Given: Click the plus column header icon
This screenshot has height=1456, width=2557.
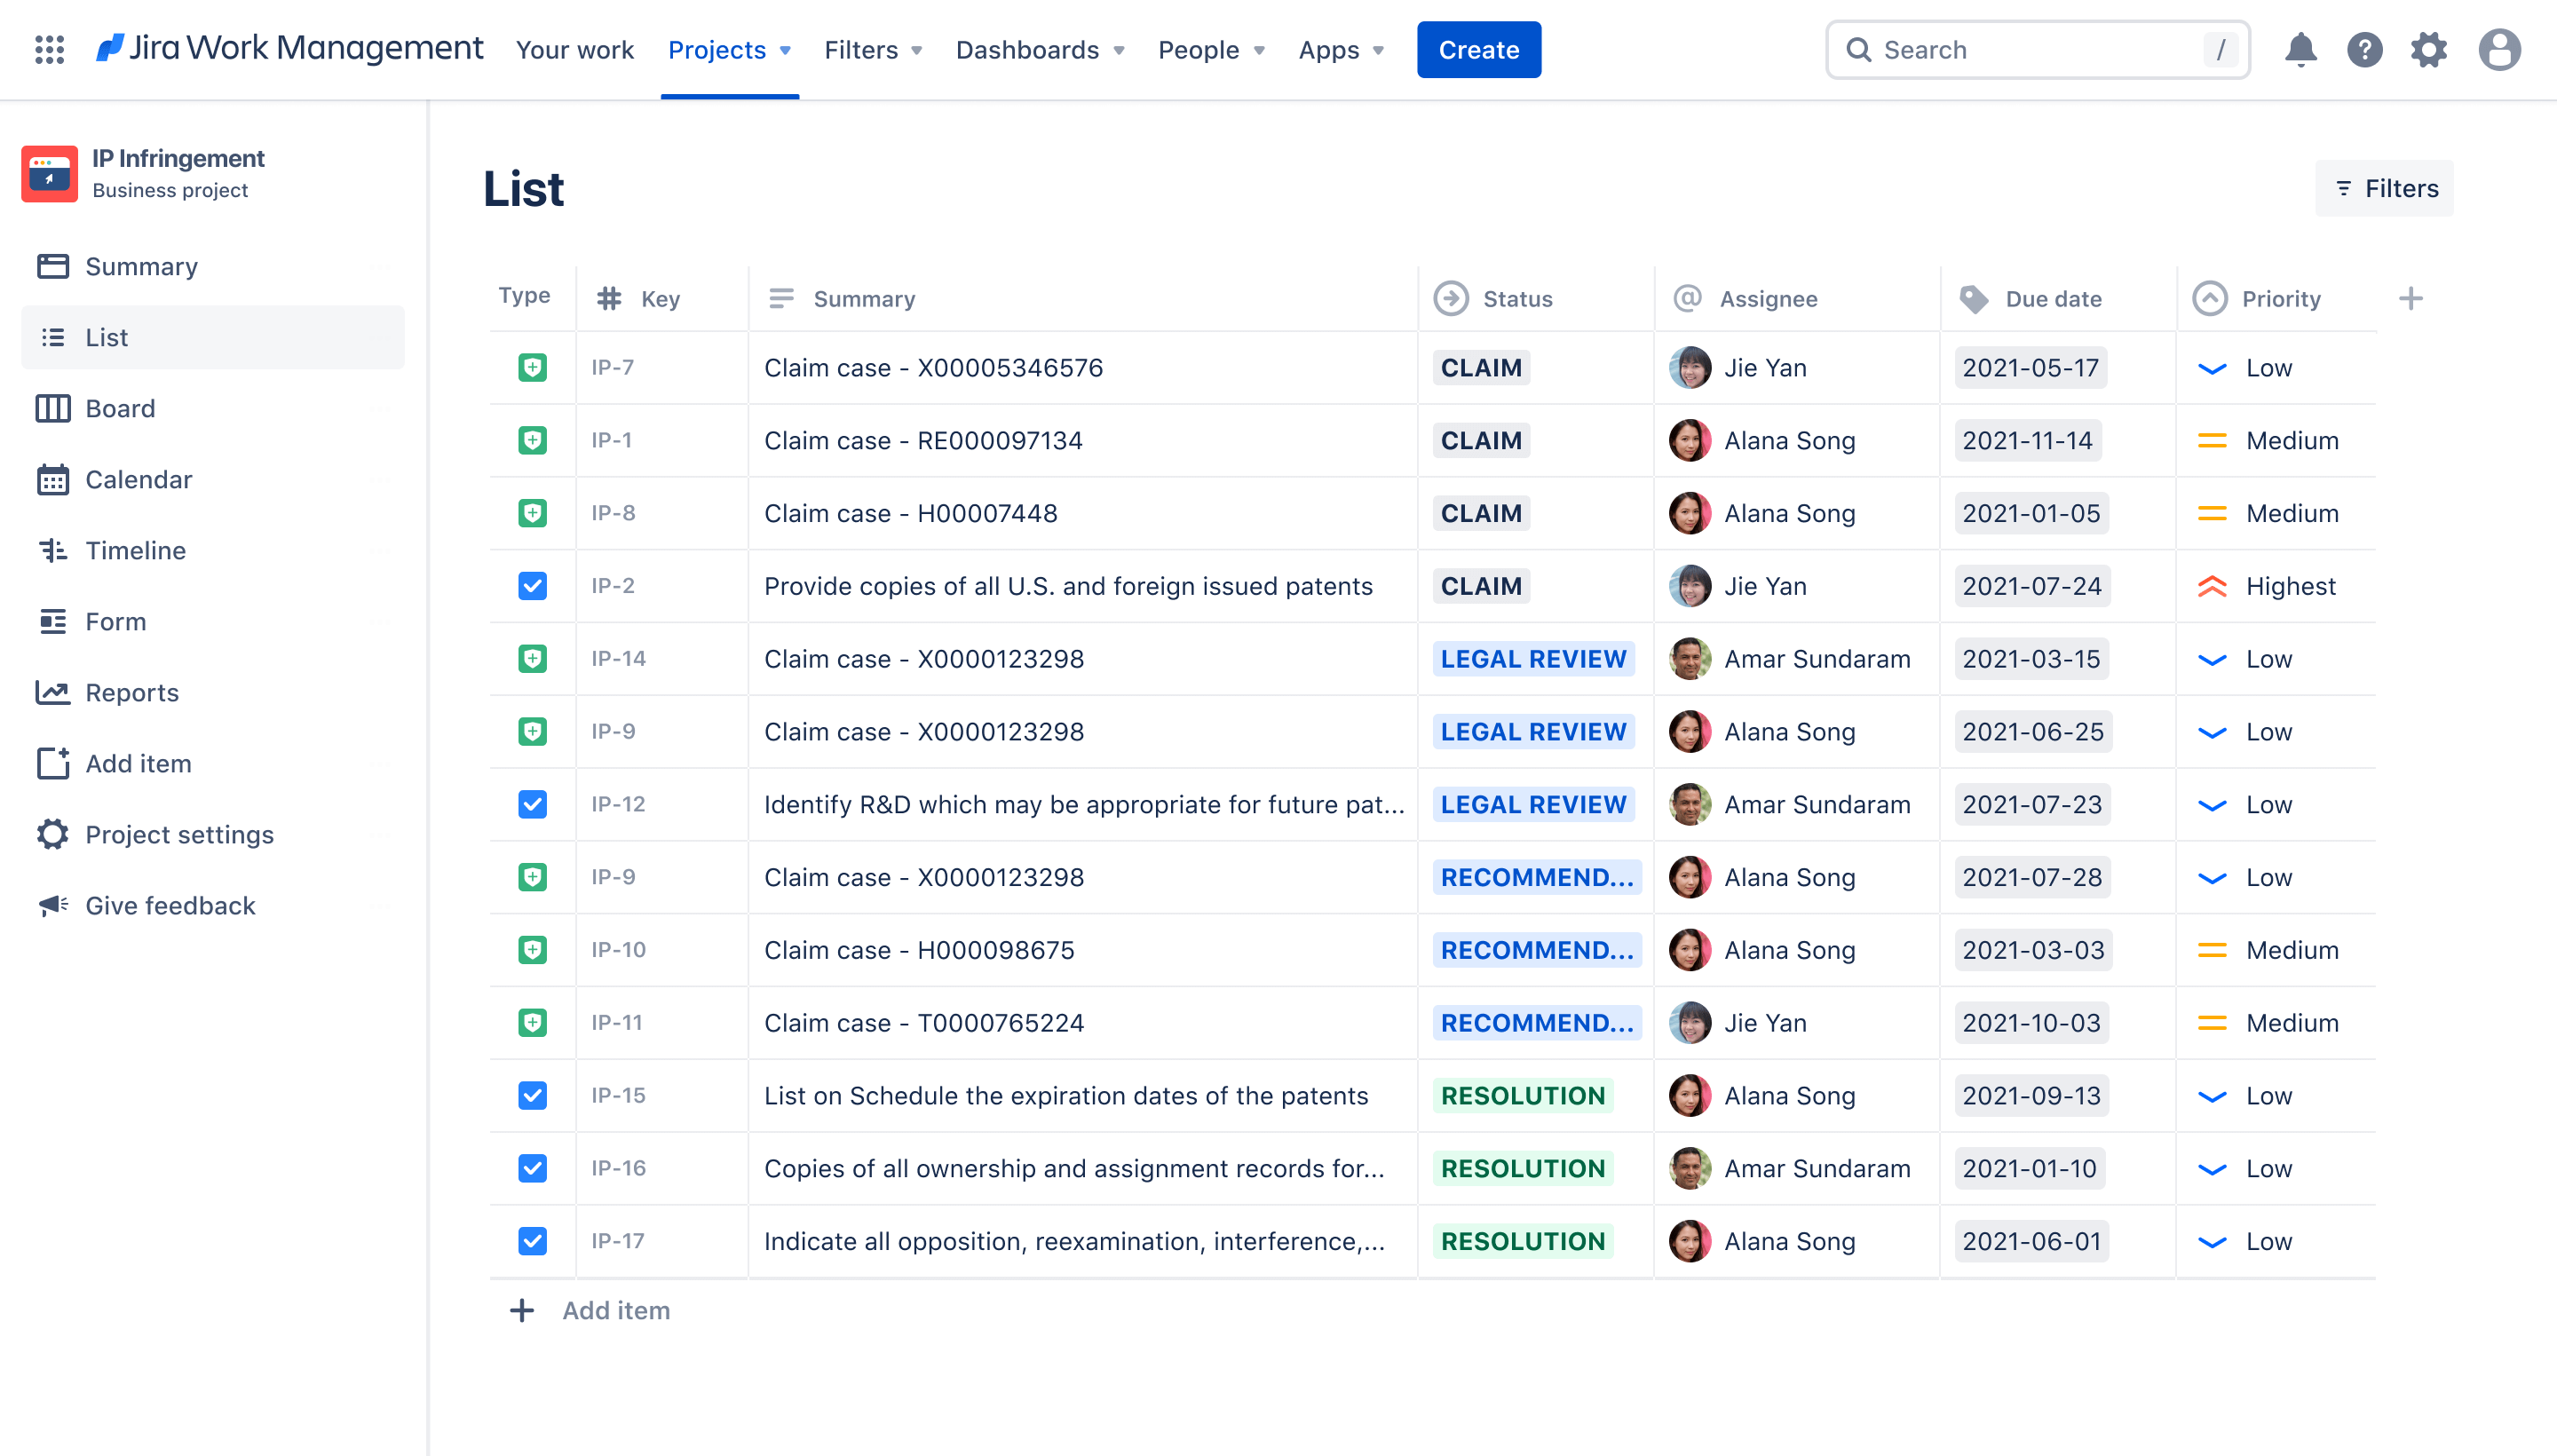Looking at the screenshot, I should (x=2408, y=297).
